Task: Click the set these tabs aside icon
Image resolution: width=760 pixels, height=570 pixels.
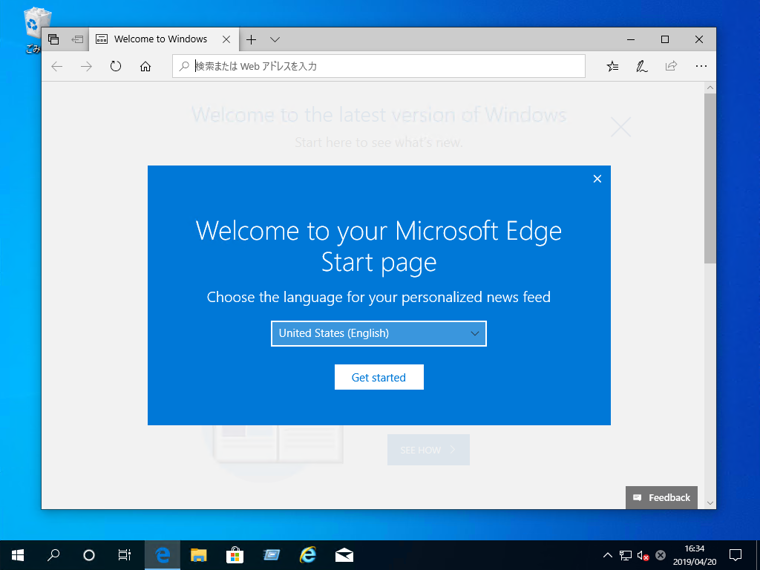Action: click(77, 39)
